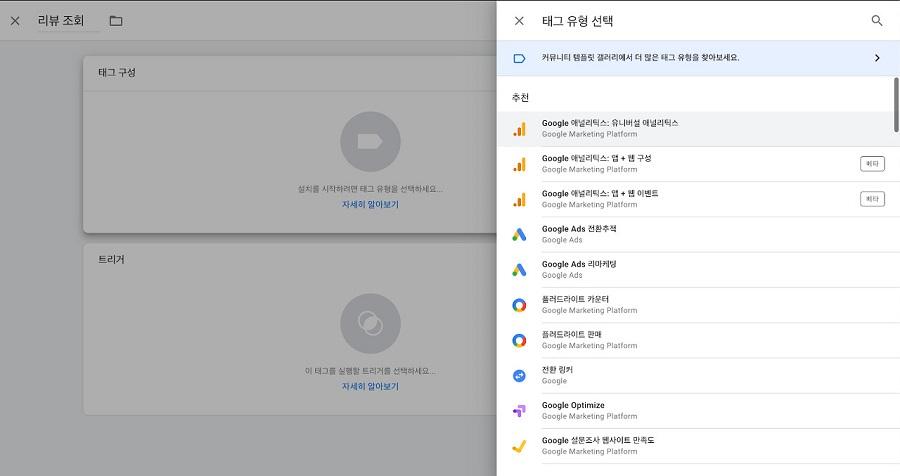Click the trigger placeholder circle icon
900x476 pixels.
click(370, 323)
